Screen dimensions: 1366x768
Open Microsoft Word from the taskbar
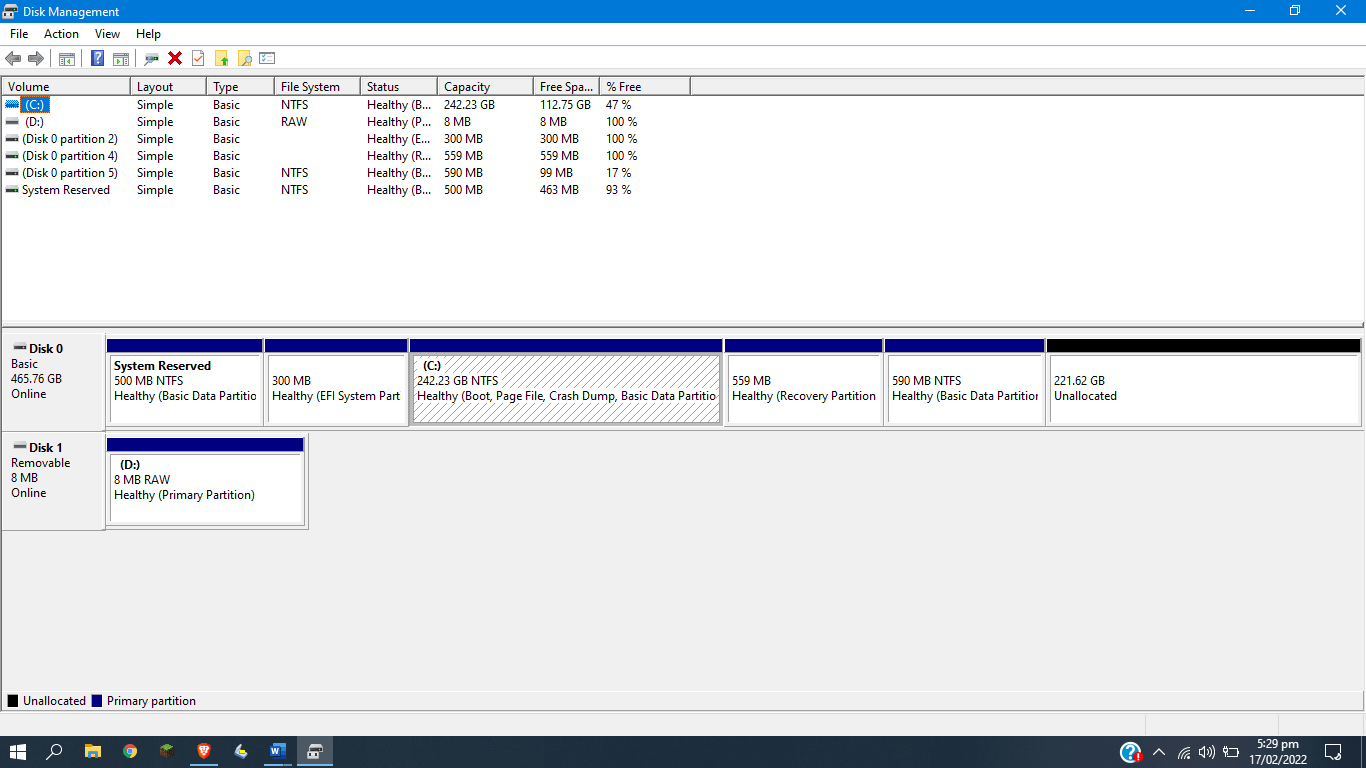click(x=277, y=751)
